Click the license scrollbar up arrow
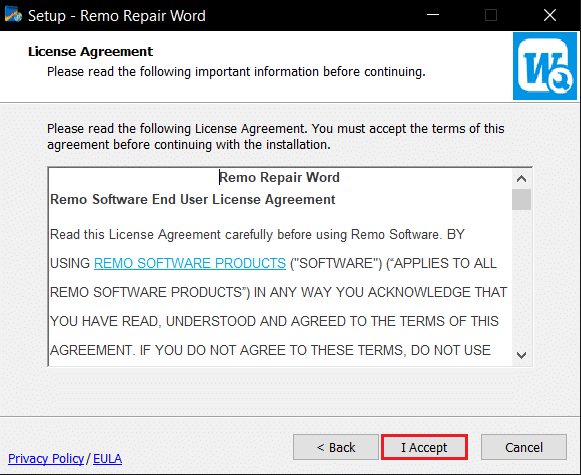 pos(521,179)
